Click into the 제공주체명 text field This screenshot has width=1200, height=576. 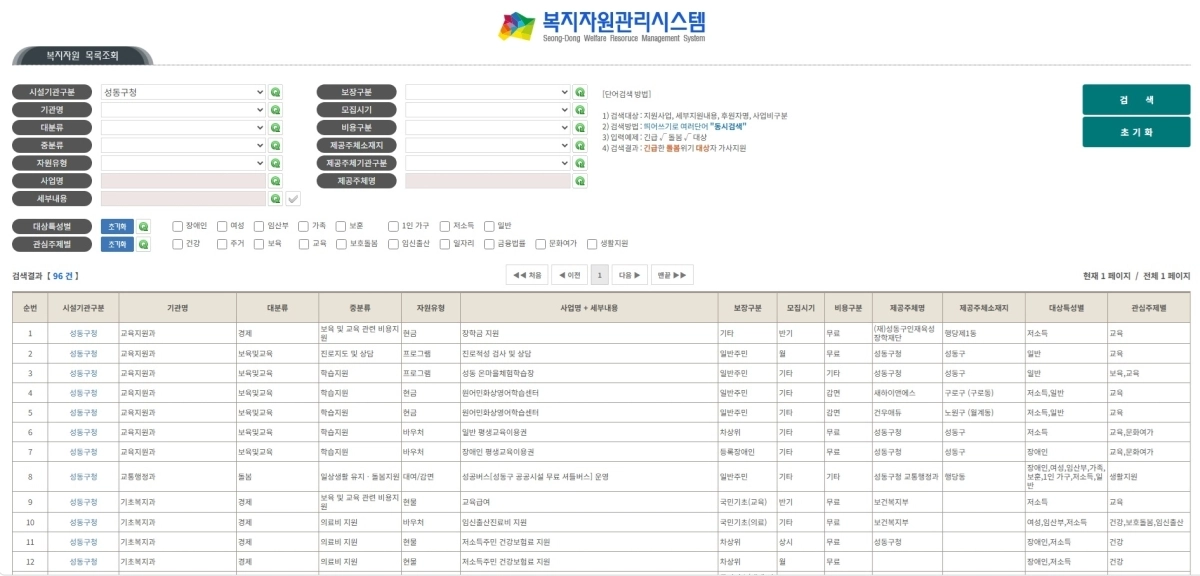488,181
